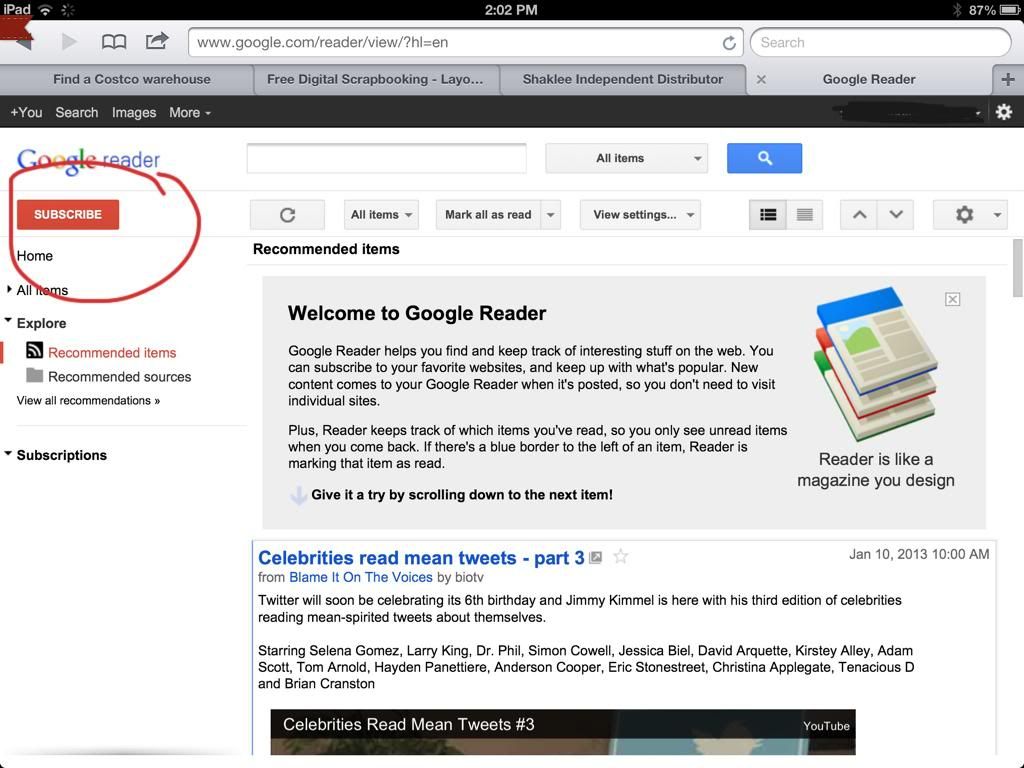Tap the Bluetooth icon in status bar

[957, 10]
